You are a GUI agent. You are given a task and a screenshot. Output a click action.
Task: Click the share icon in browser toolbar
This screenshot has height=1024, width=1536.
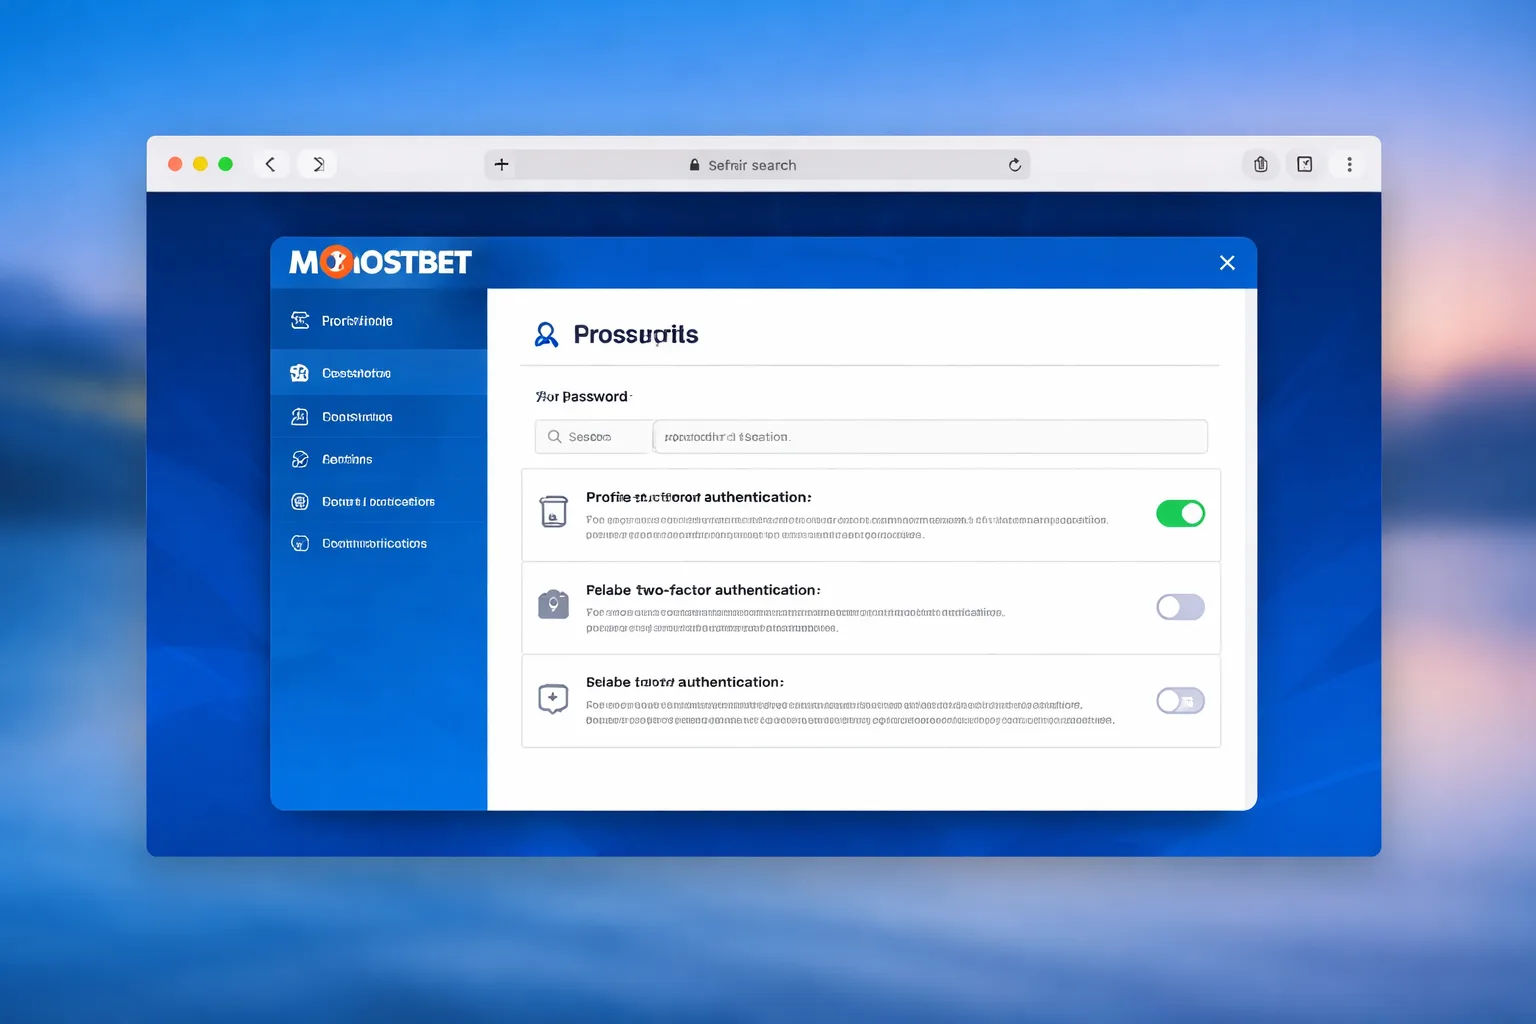tap(1260, 164)
